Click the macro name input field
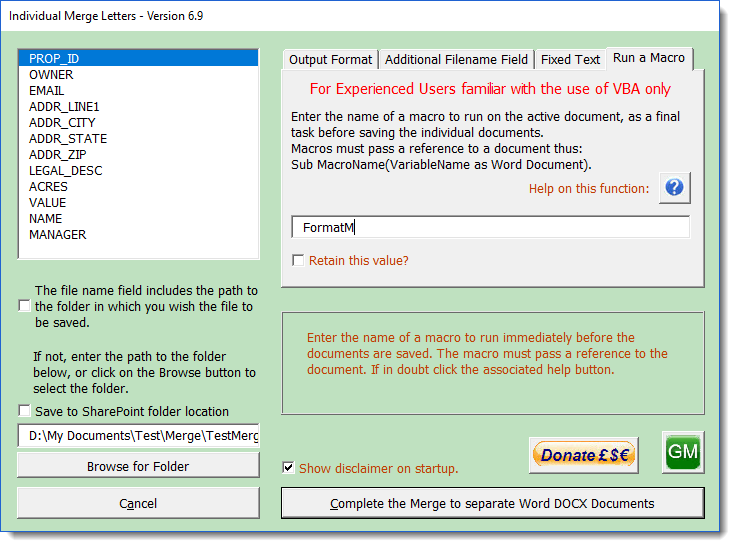Image resolution: width=735 pixels, height=547 pixels. [x=490, y=227]
